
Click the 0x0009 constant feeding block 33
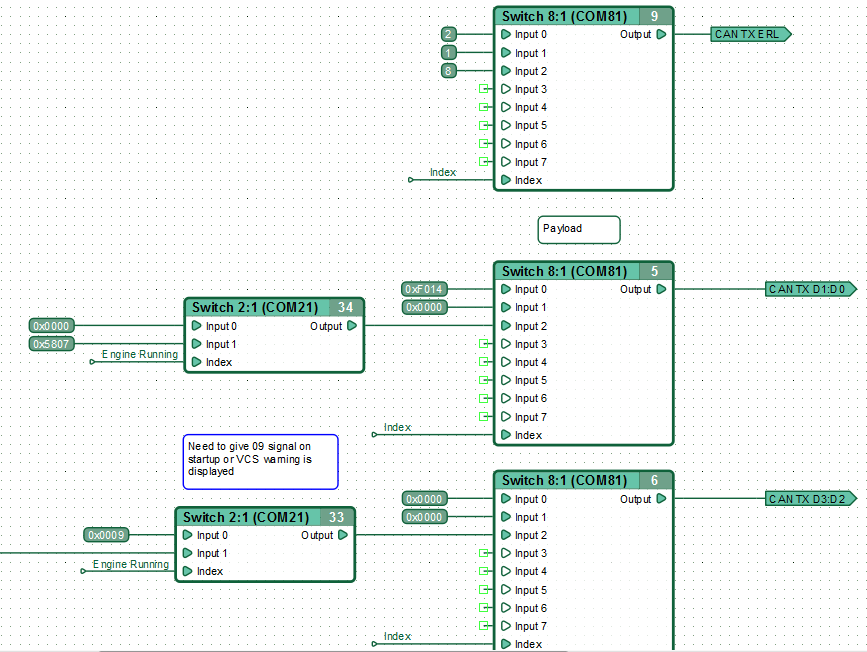click(106, 535)
